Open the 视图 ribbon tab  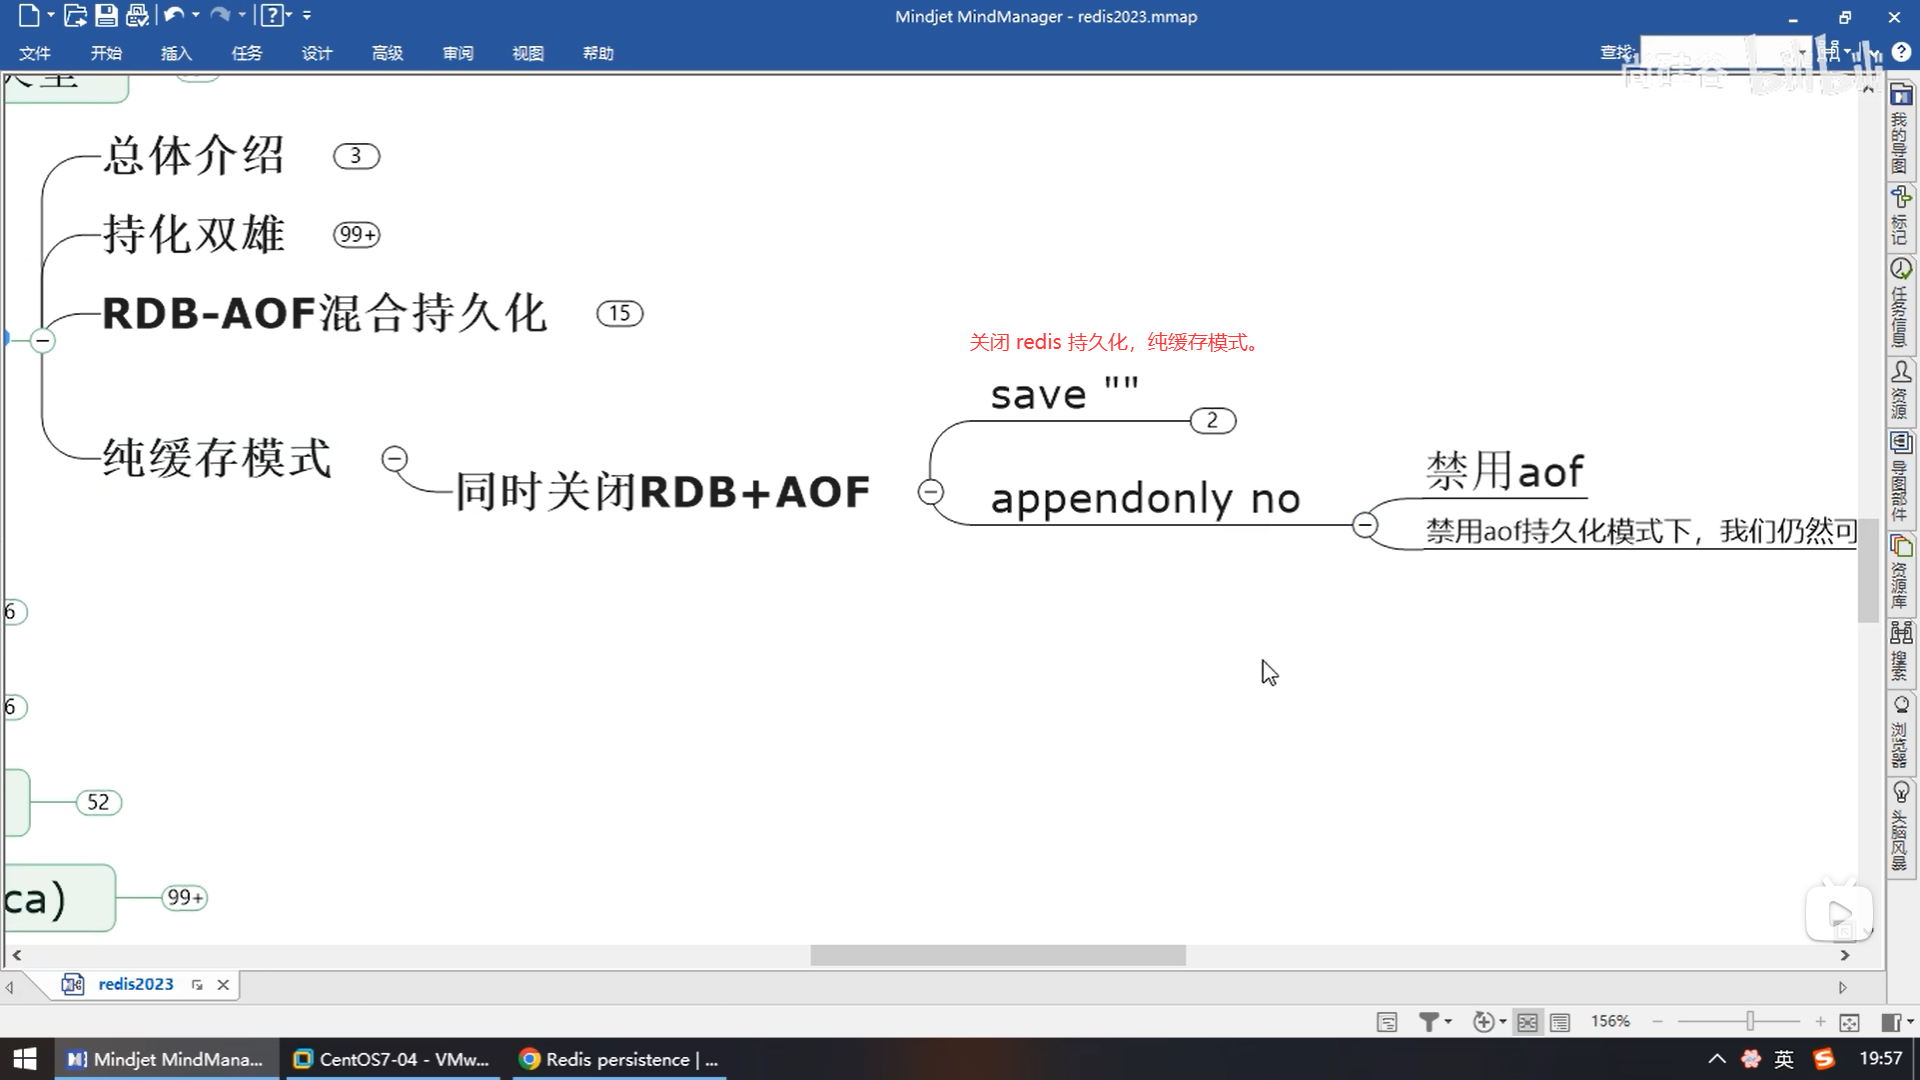click(x=527, y=53)
